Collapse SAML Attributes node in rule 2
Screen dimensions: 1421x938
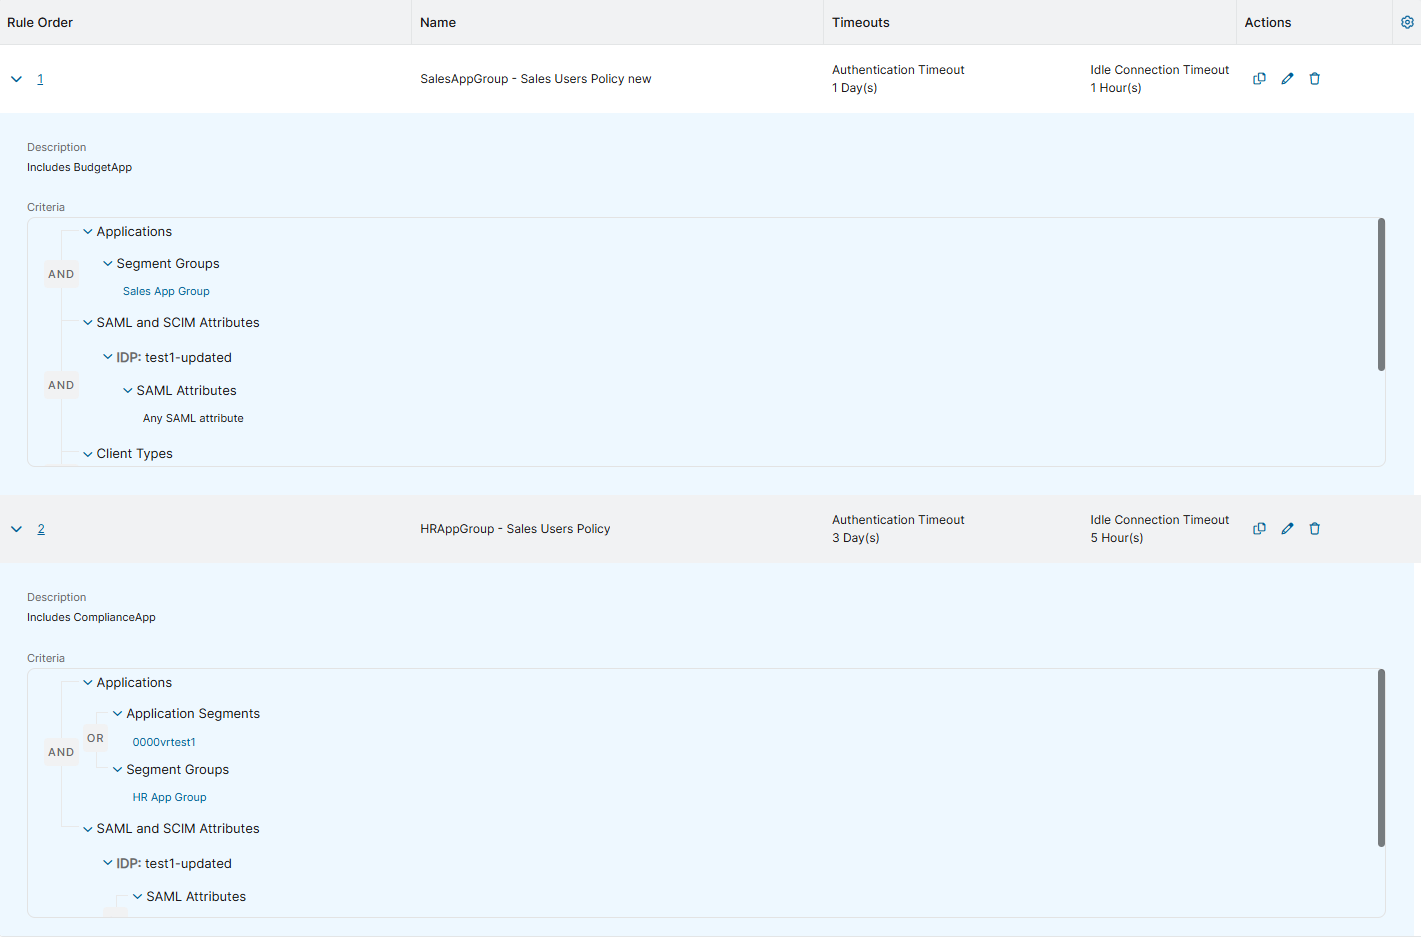point(138,897)
